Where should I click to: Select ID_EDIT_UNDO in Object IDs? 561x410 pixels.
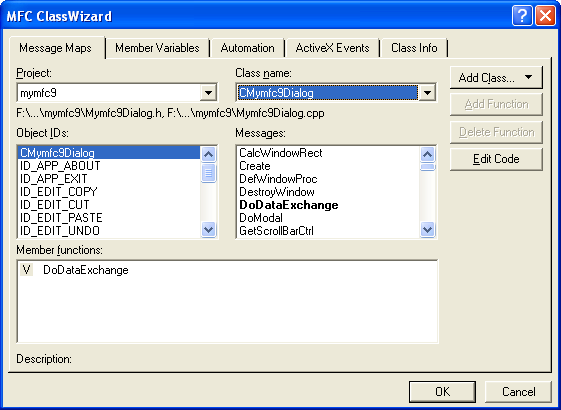109,231
